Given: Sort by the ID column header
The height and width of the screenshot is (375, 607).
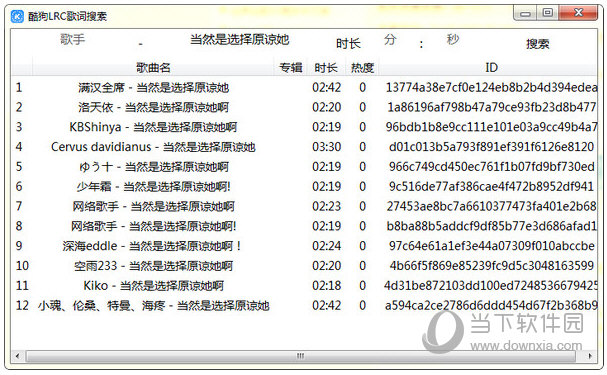Looking at the screenshot, I should pos(491,68).
